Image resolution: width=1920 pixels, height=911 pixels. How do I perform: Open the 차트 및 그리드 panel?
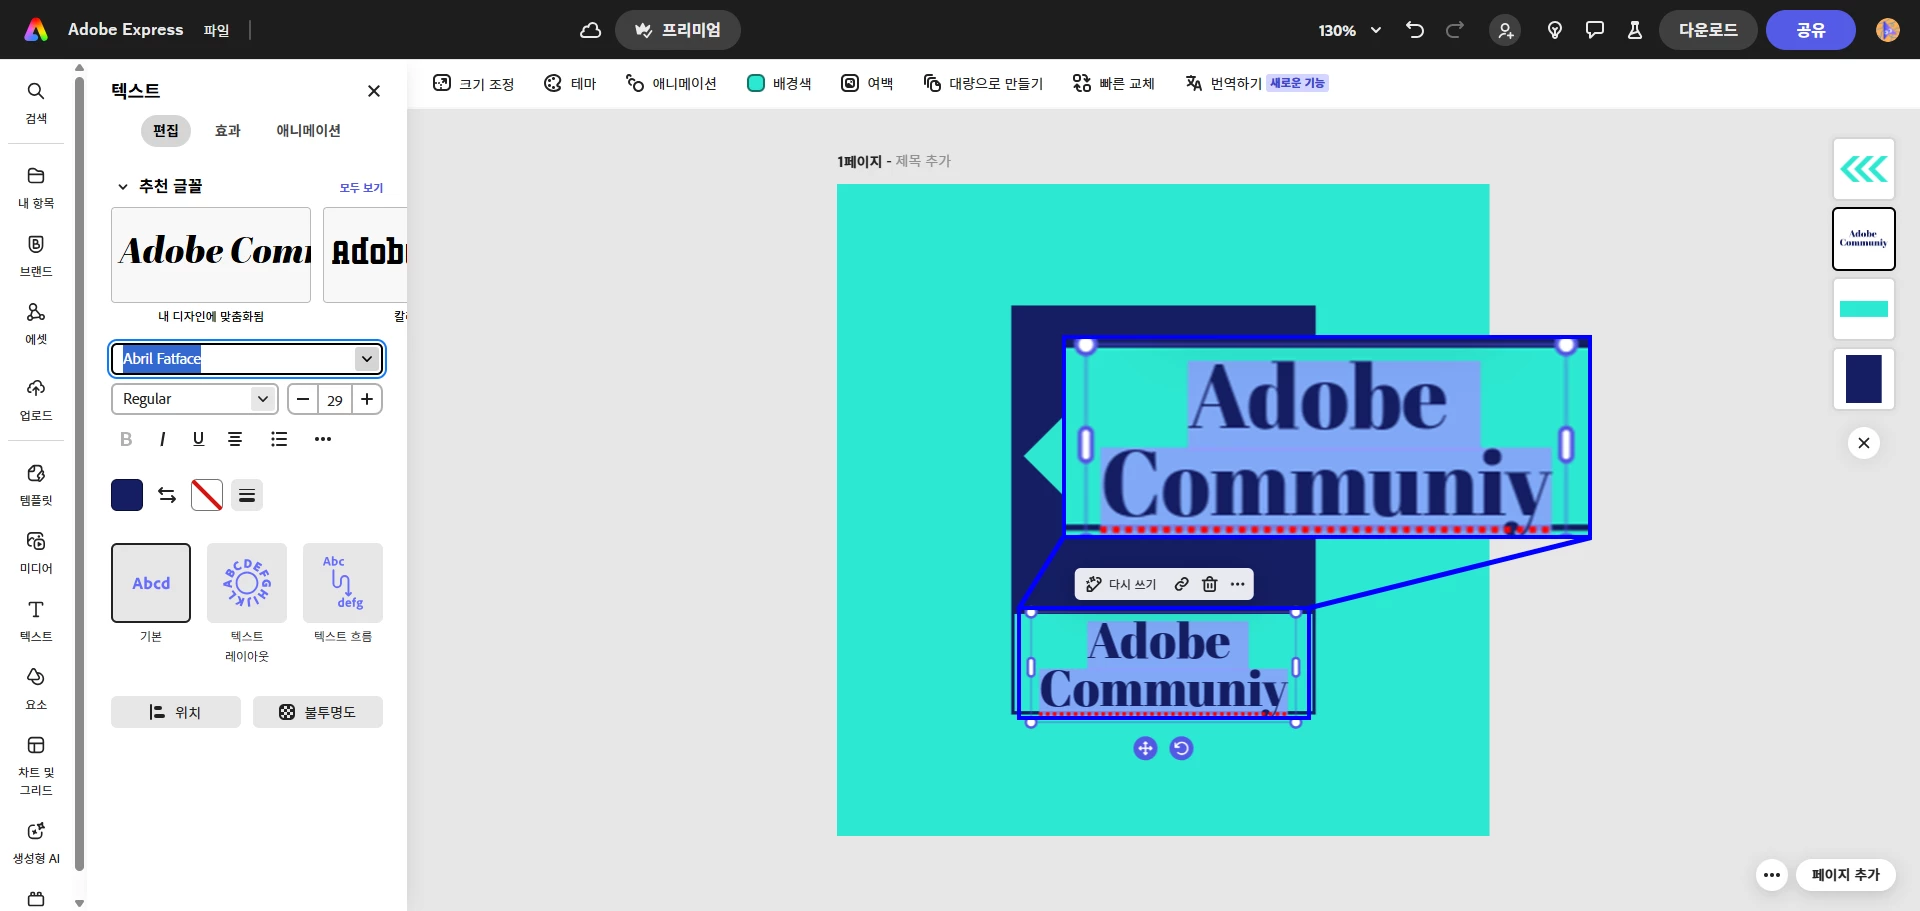(x=36, y=765)
